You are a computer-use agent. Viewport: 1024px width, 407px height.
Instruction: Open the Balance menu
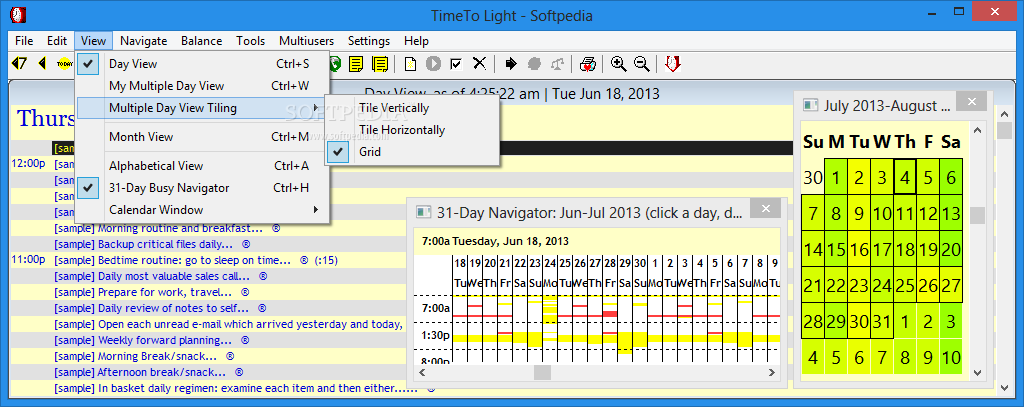[x=202, y=41]
